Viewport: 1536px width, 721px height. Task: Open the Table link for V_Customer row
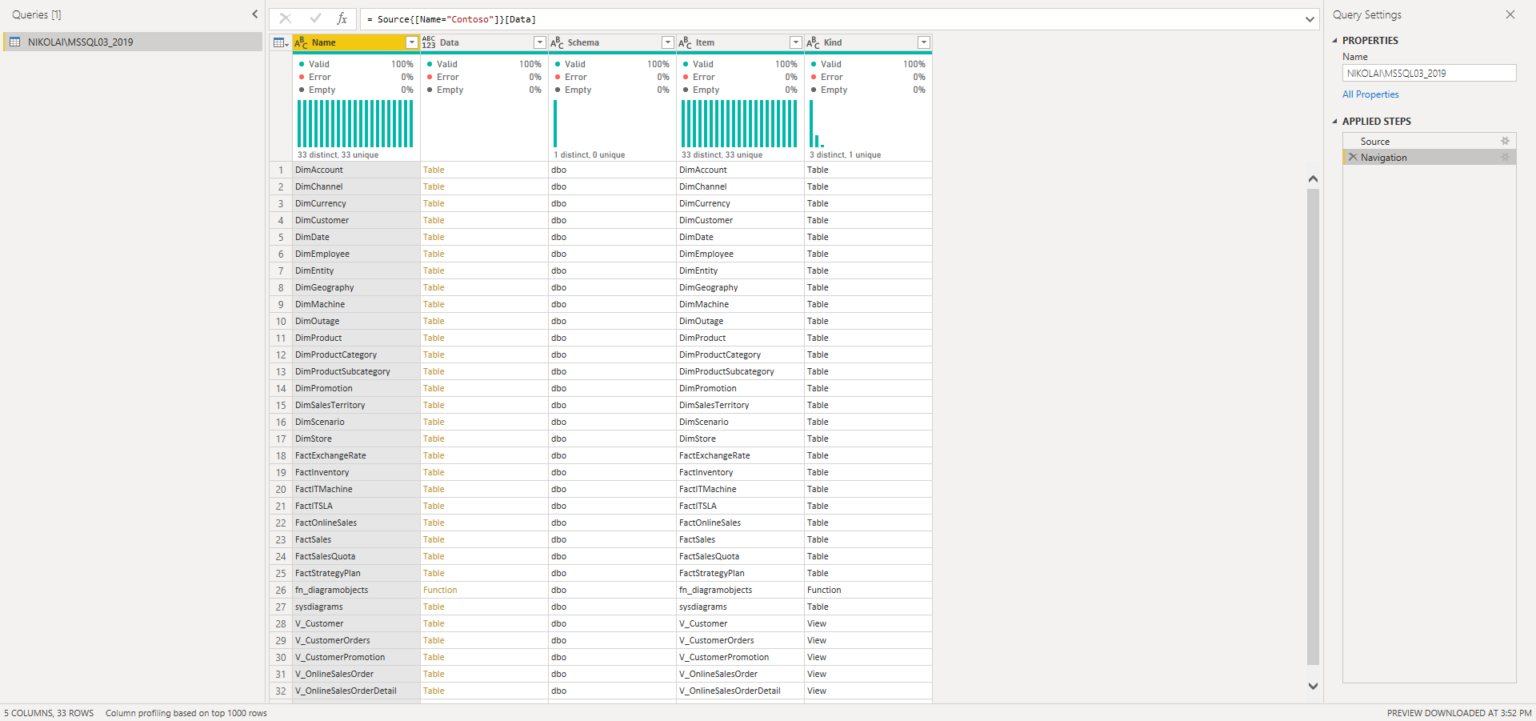(433, 623)
